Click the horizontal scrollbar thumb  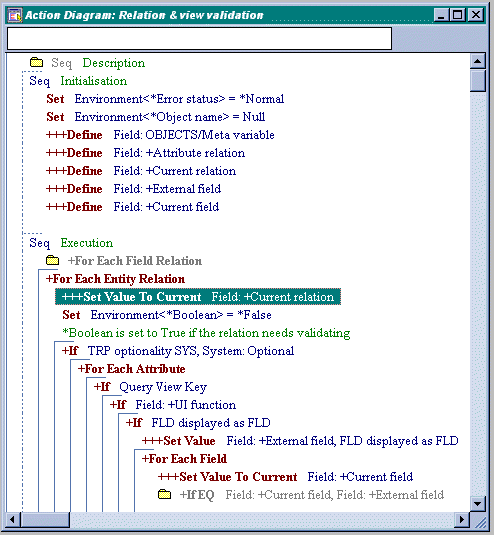click(x=45, y=520)
